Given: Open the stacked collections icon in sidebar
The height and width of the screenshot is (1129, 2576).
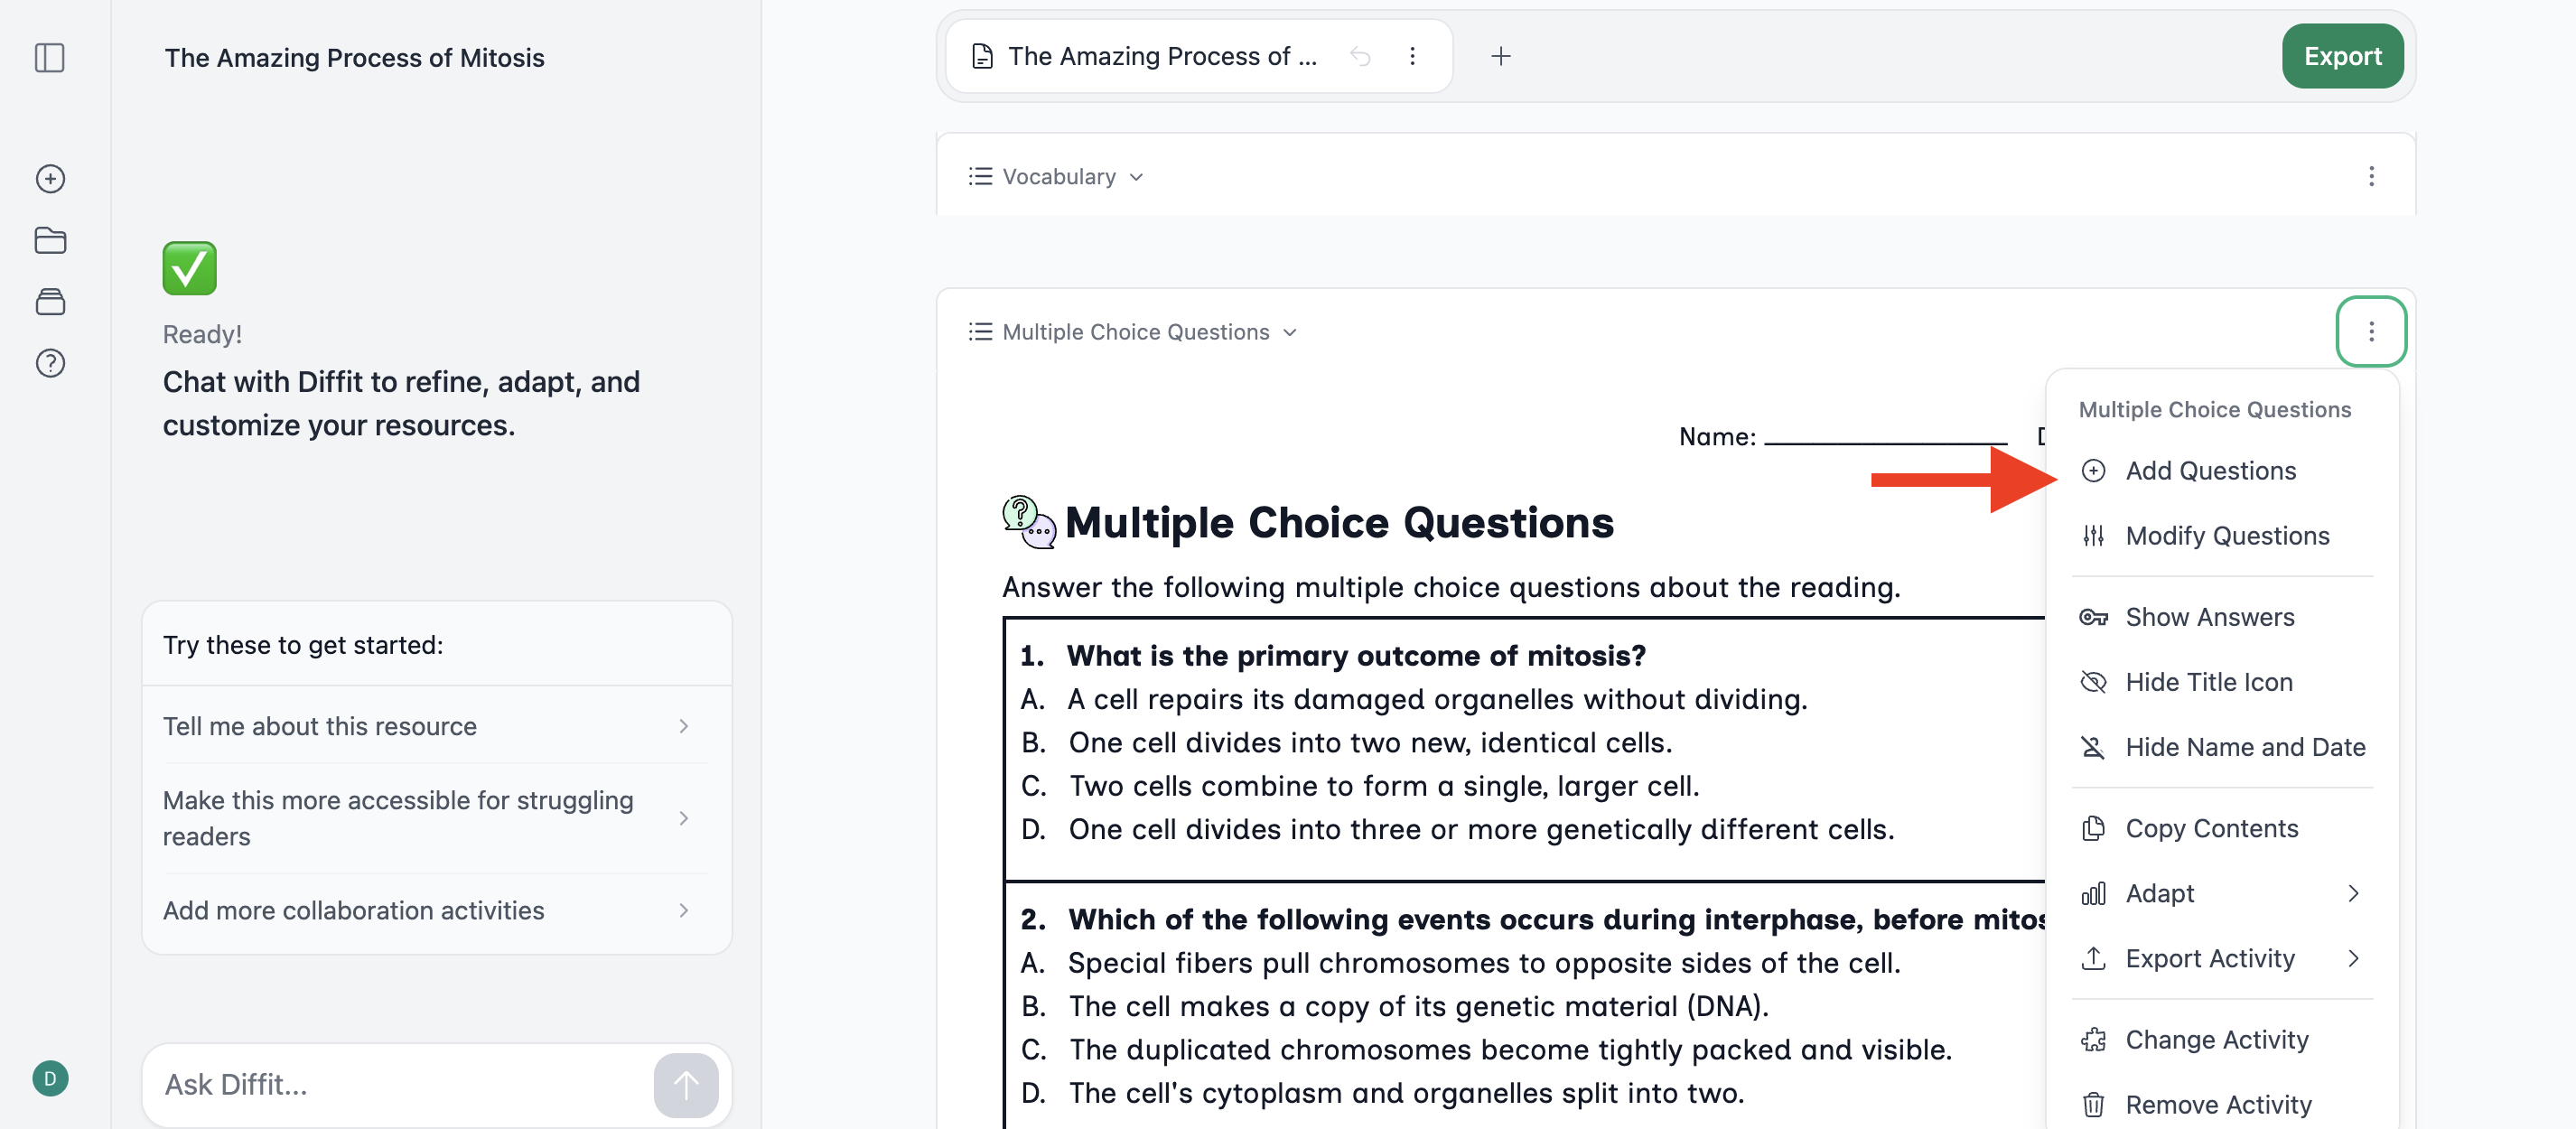Looking at the screenshot, I should tap(50, 301).
